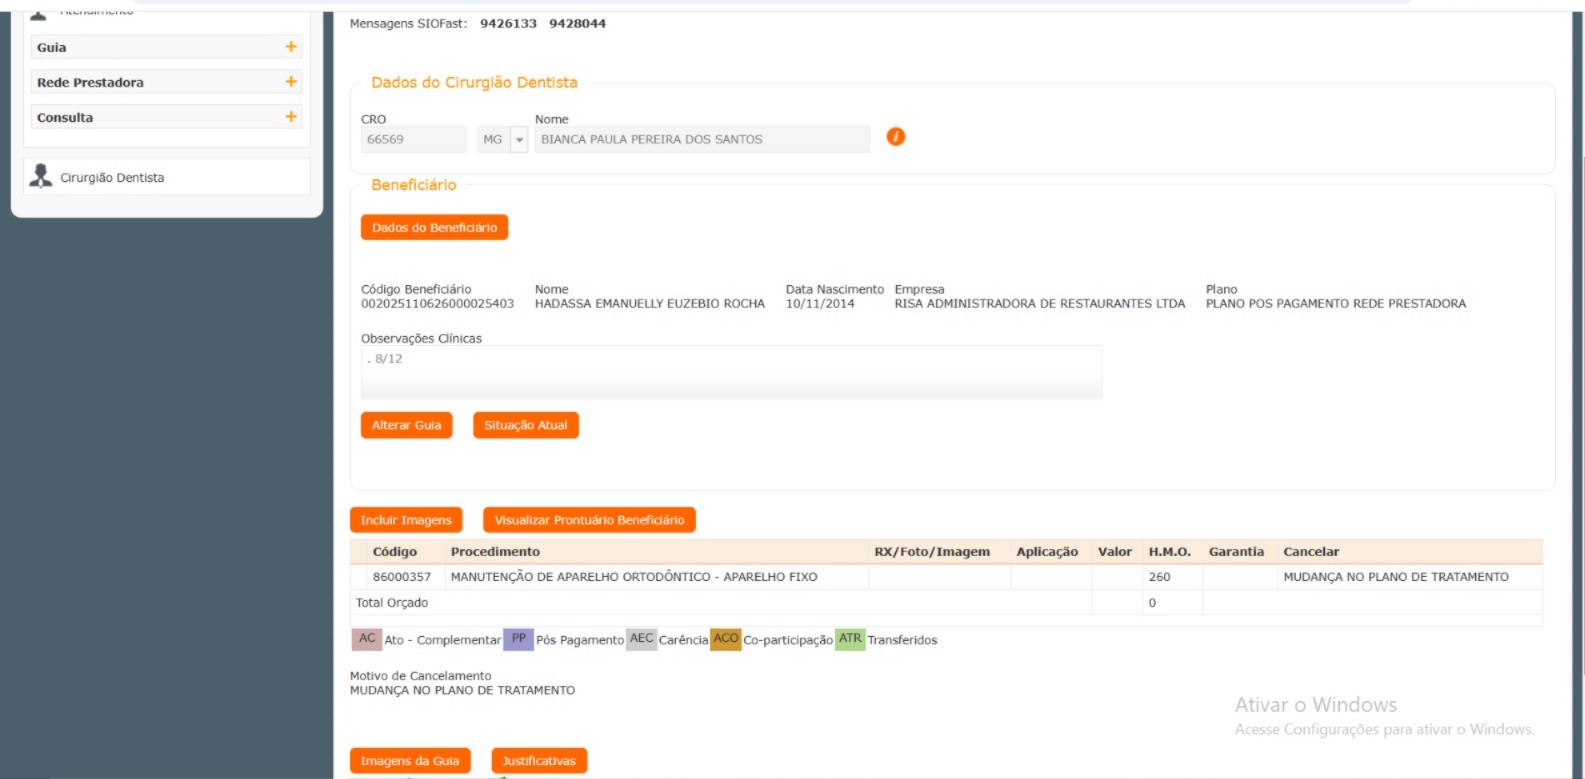Click the Situação Atual button
Viewport: 1585px width, 779px height.
click(x=526, y=425)
